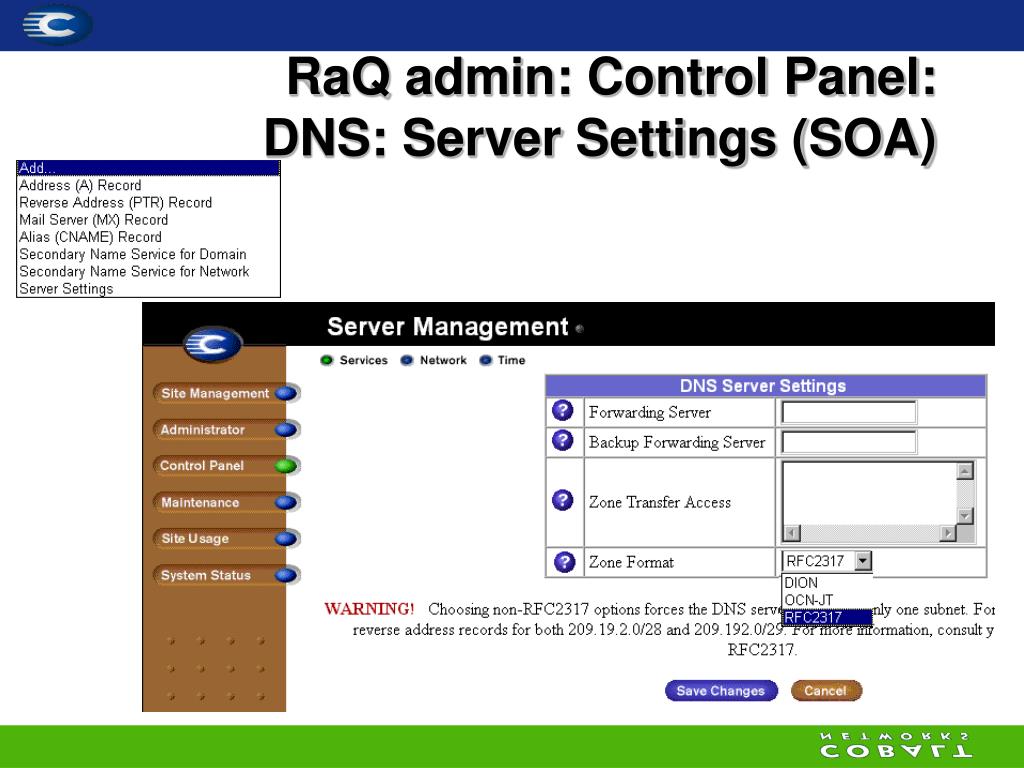This screenshot has width=1024, height=768.
Task: Open the Network tab
Action: coord(434,360)
